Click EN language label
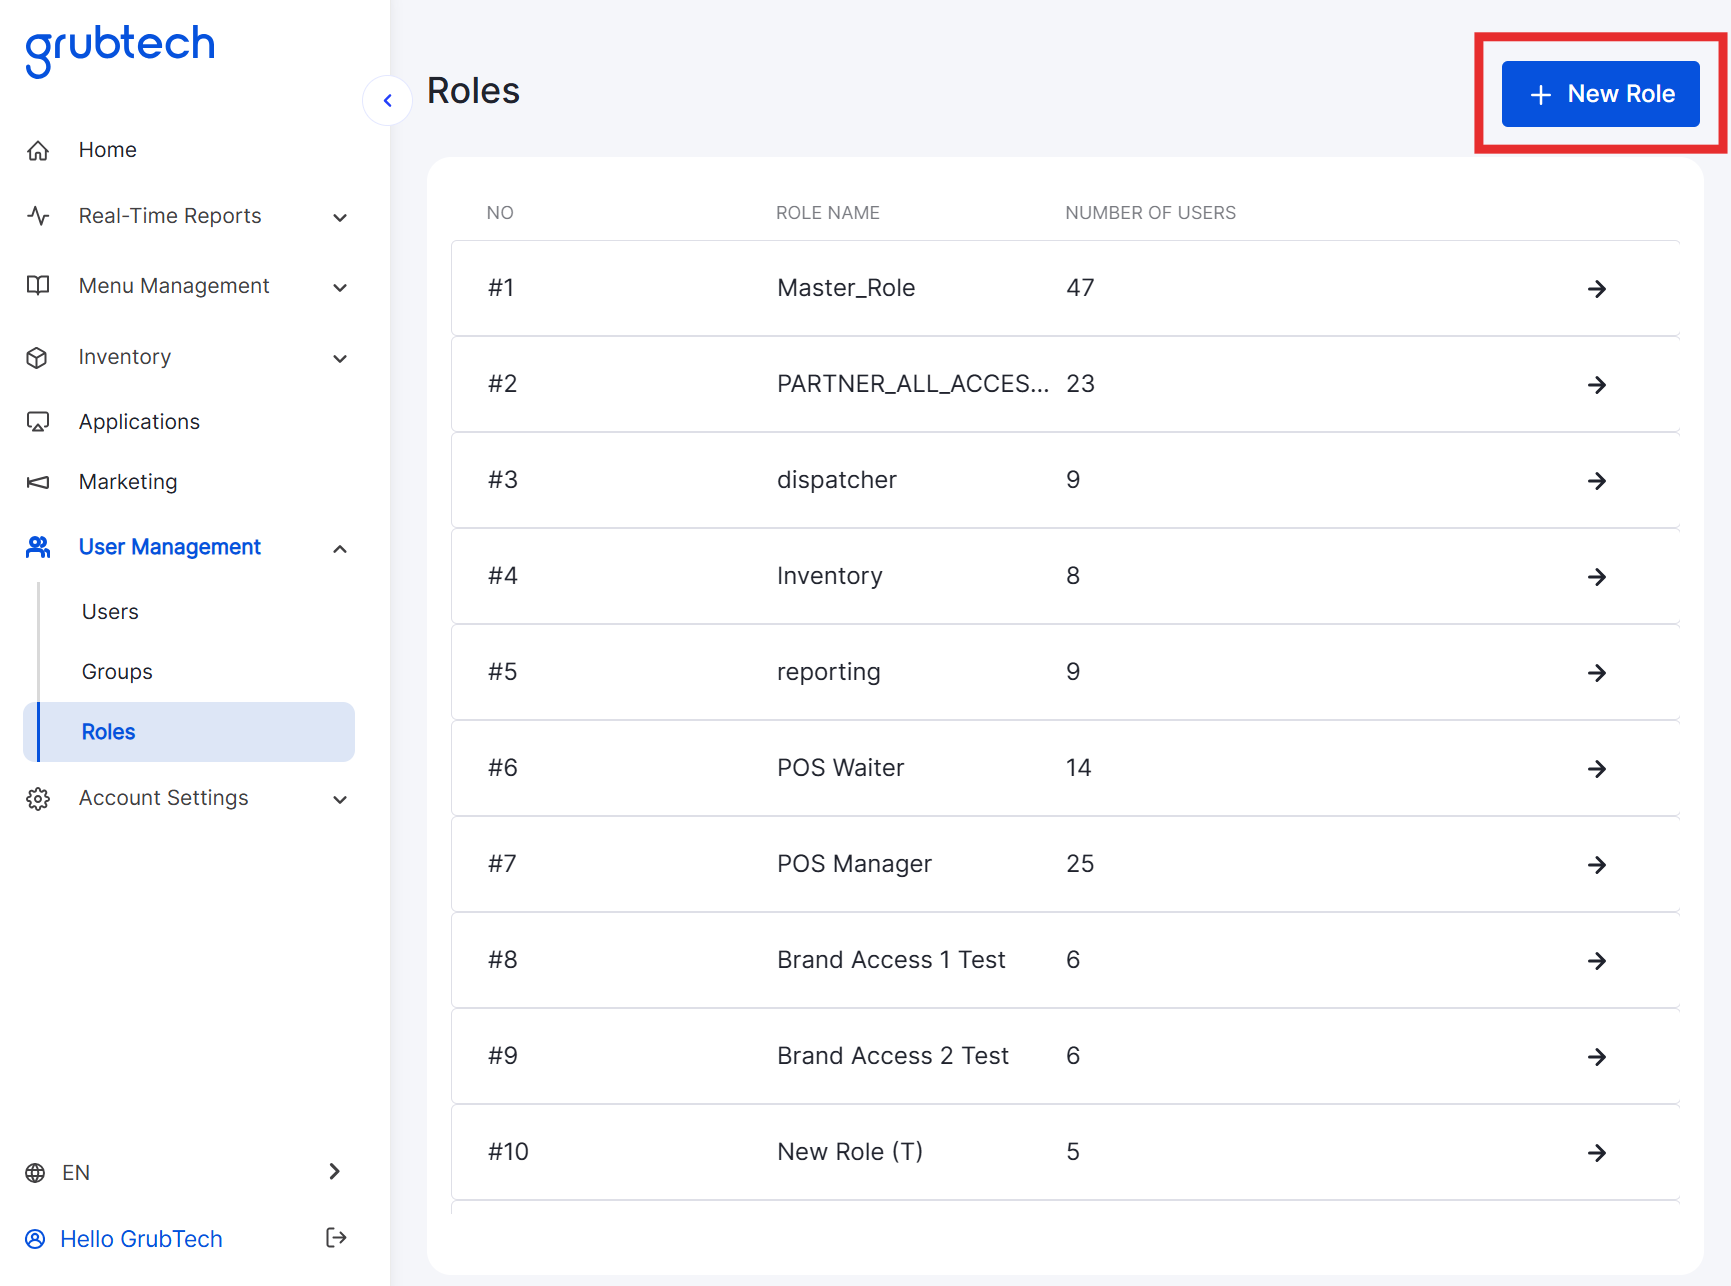The height and width of the screenshot is (1286, 1731). pos(76,1173)
